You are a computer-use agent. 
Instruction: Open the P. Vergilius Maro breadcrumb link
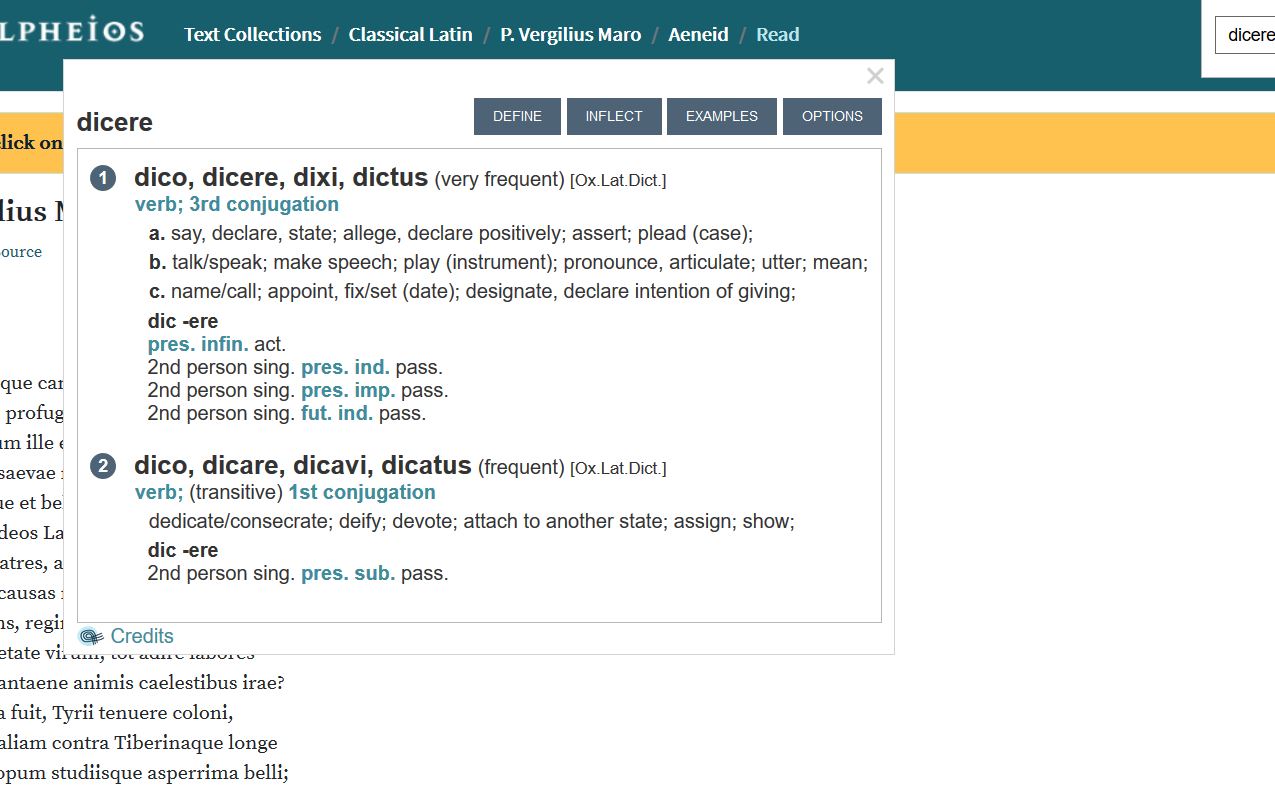click(570, 34)
